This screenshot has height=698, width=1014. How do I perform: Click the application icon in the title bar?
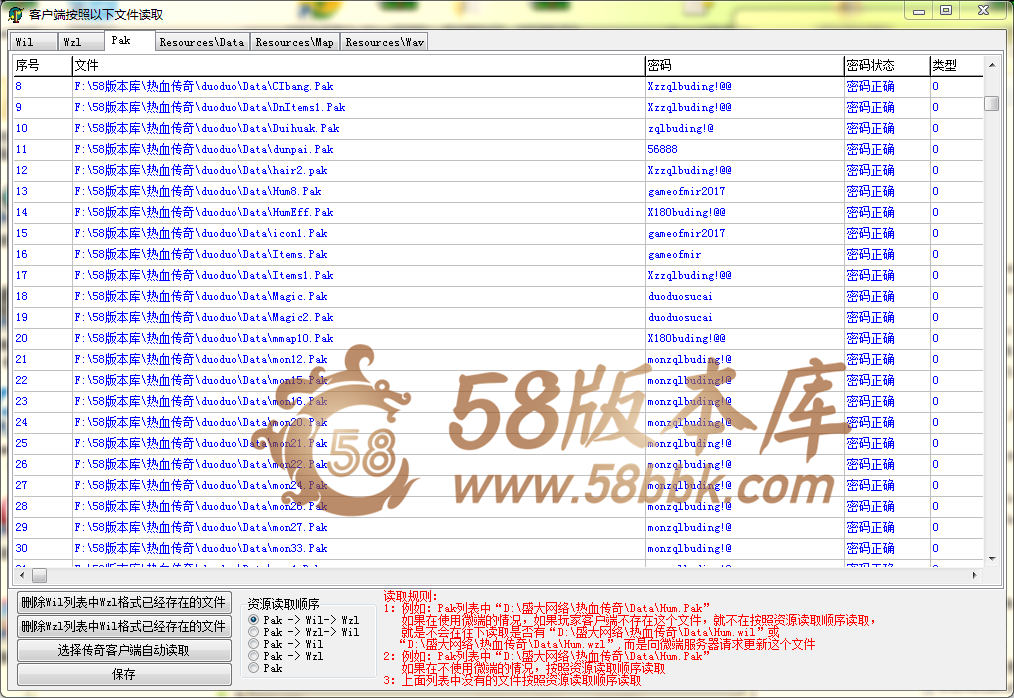point(16,14)
